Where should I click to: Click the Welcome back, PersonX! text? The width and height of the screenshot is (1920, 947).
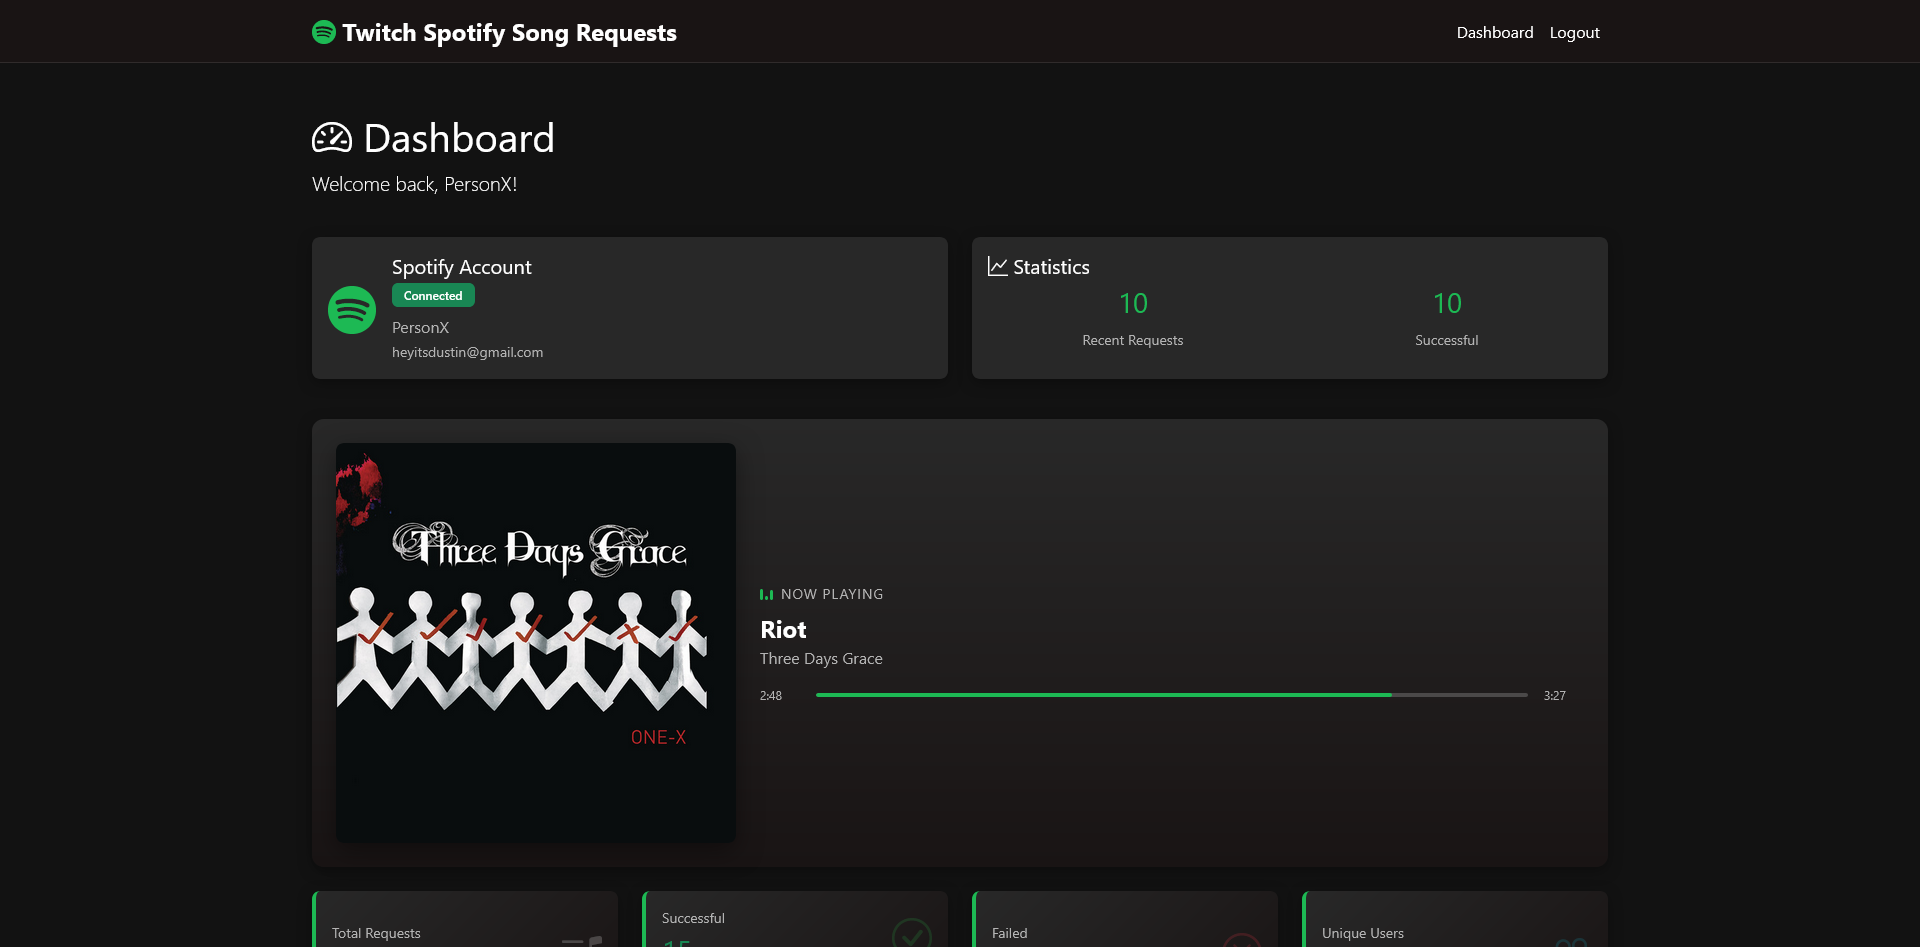click(x=414, y=184)
